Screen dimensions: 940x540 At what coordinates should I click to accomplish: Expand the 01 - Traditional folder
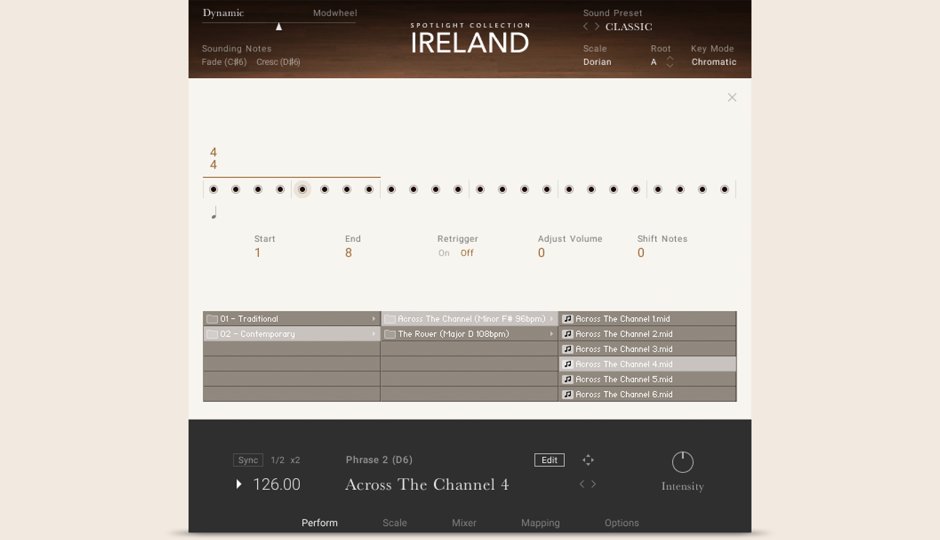click(x=291, y=319)
